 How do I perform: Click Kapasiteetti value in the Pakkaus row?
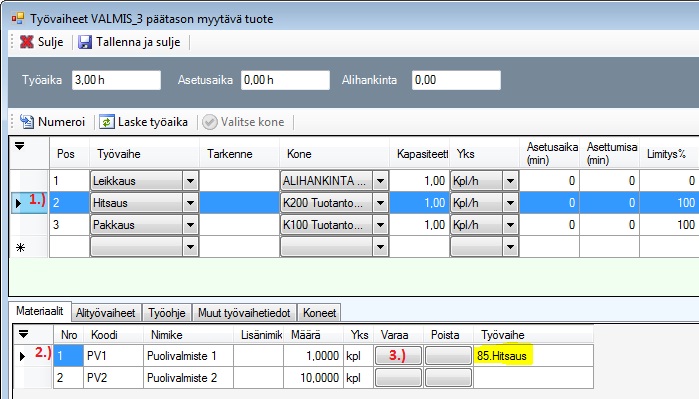[419, 225]
